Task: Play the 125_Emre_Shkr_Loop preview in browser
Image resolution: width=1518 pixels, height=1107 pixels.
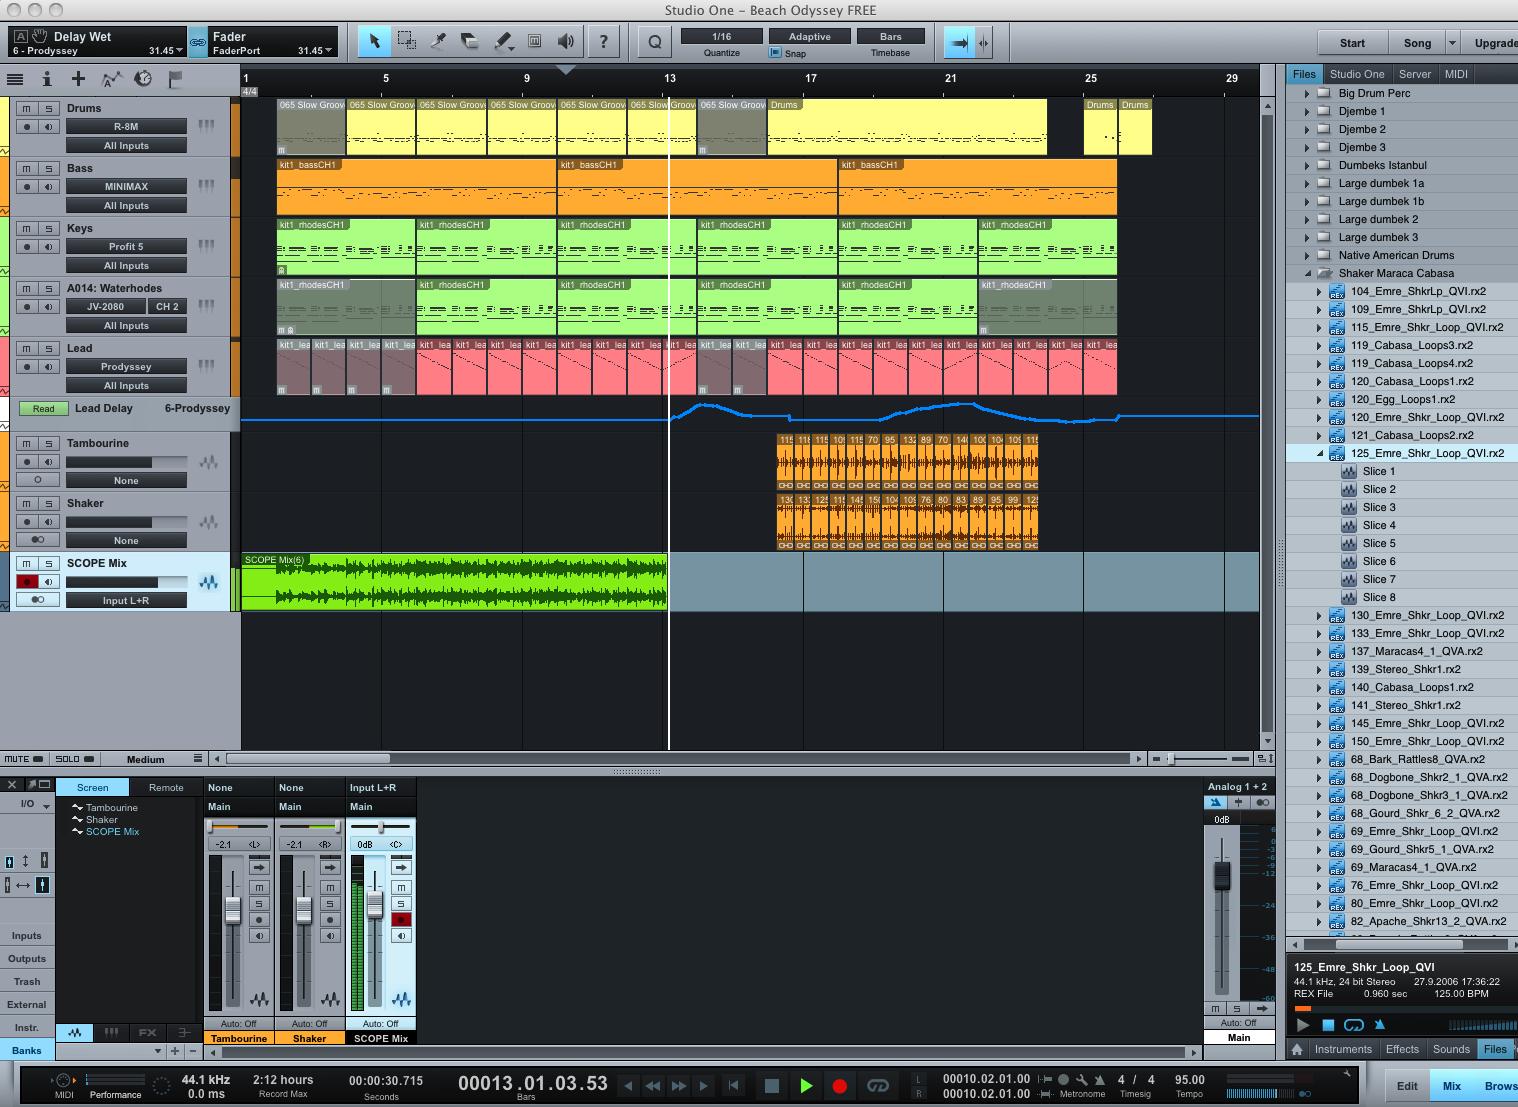Action: coord(1302,1025)
